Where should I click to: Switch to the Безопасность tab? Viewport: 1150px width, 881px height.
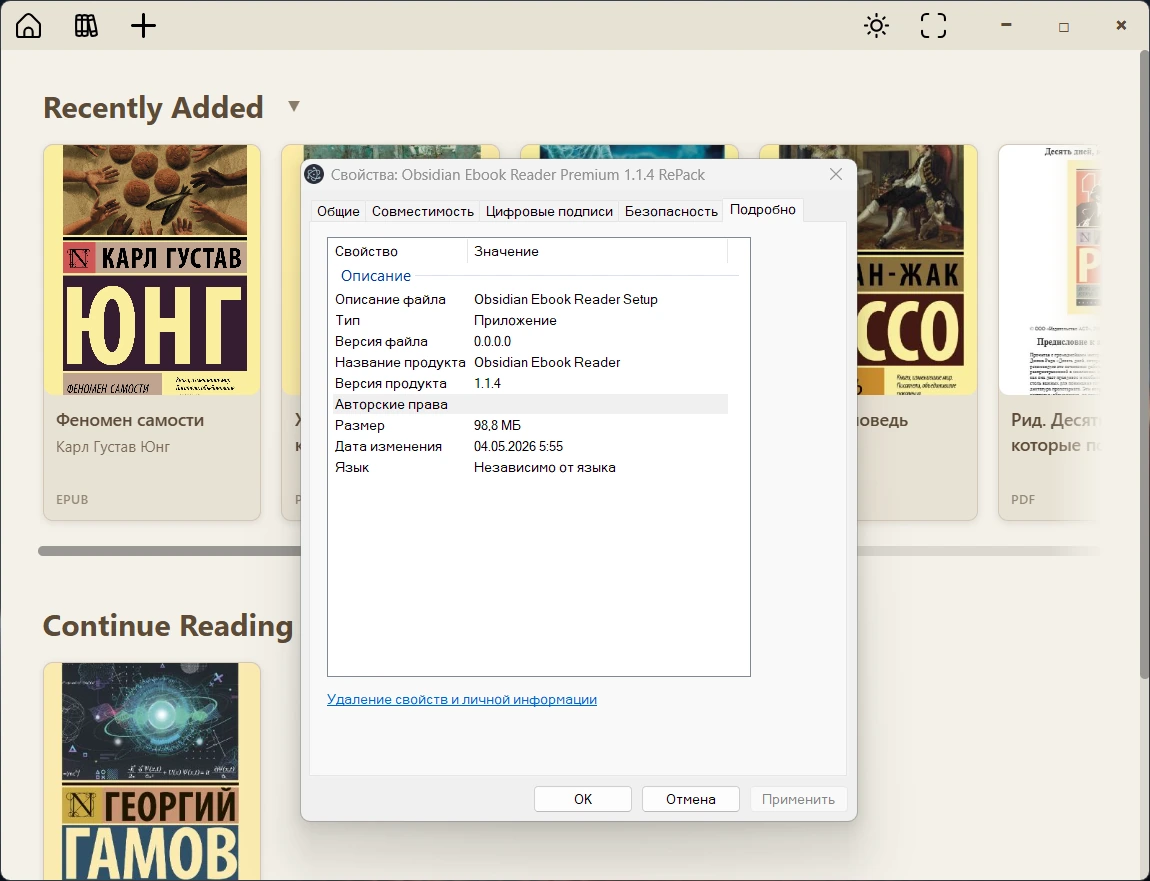point(671,211)
